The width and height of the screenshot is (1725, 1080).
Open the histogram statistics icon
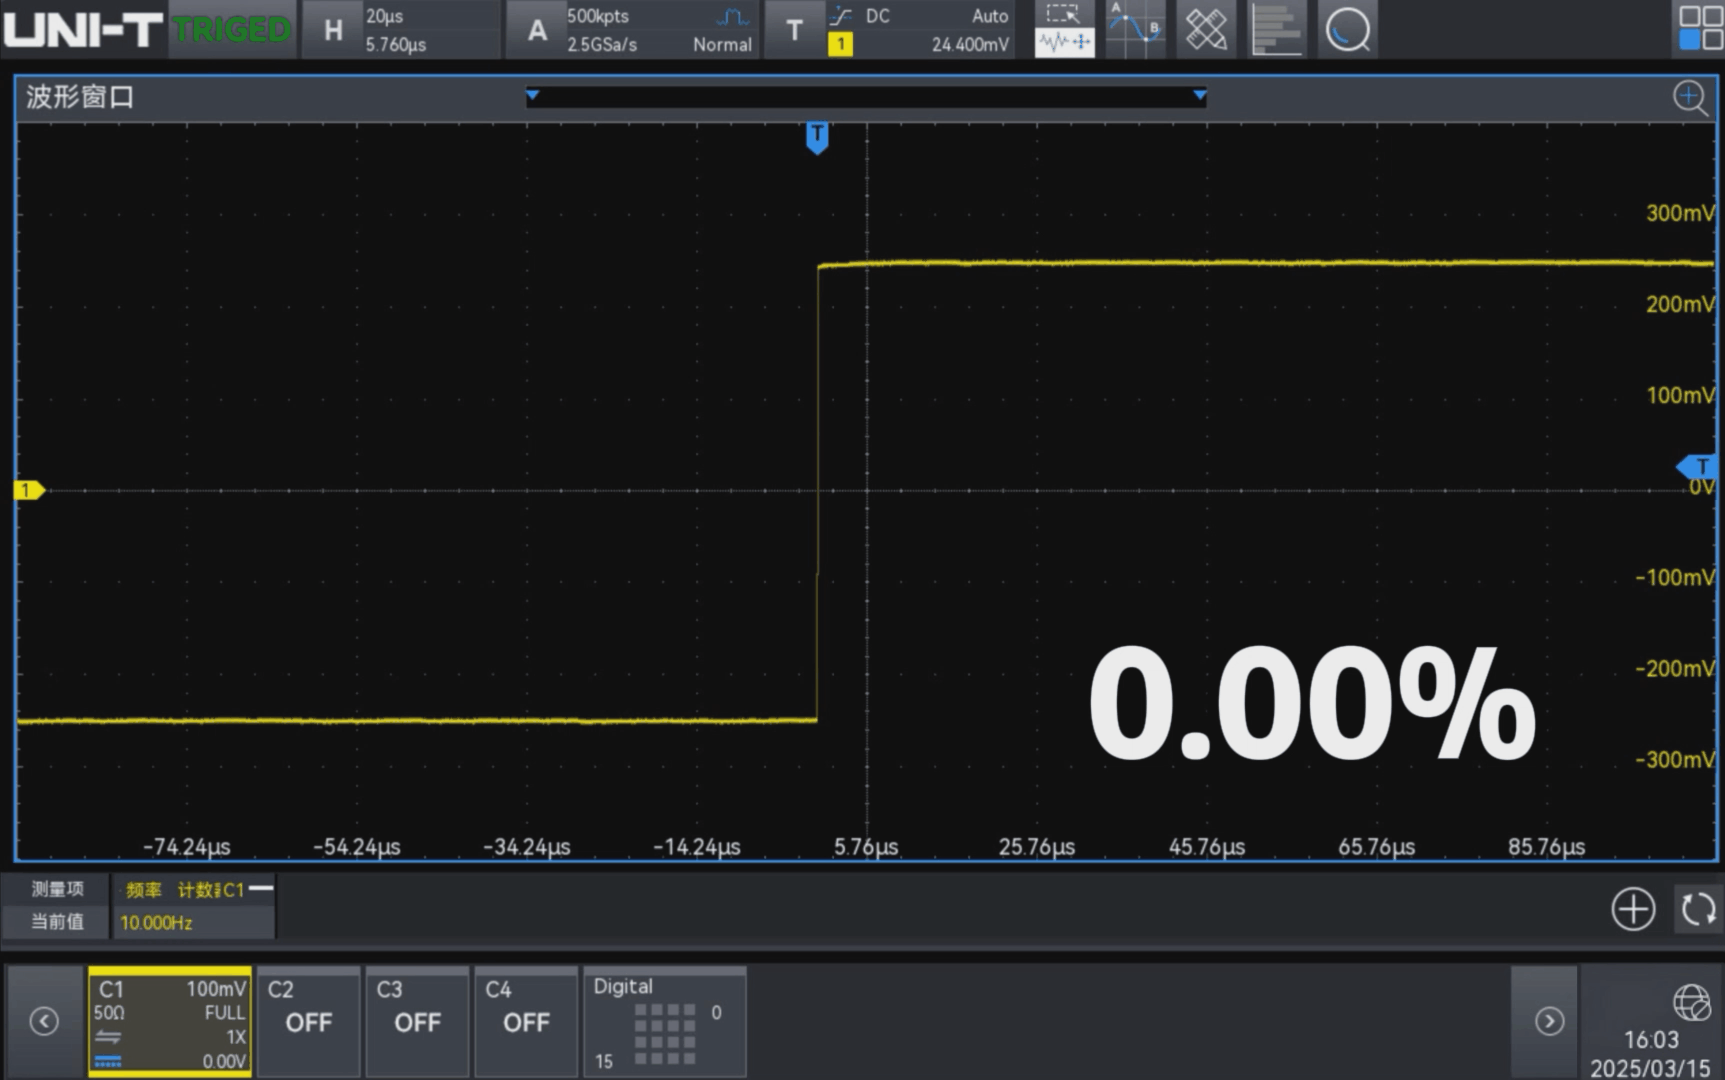1276,29
